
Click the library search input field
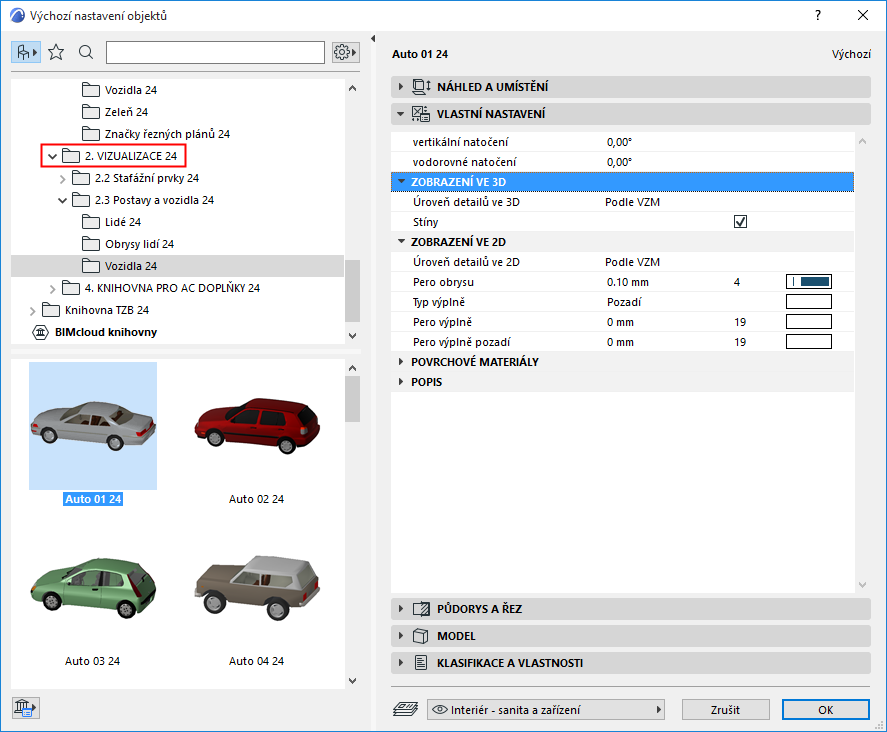[215, 52]
